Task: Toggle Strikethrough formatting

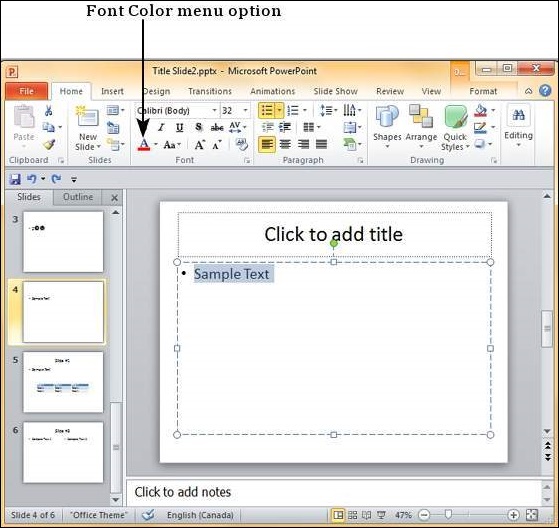Action: pyautogui.click(x=217, y=127)
